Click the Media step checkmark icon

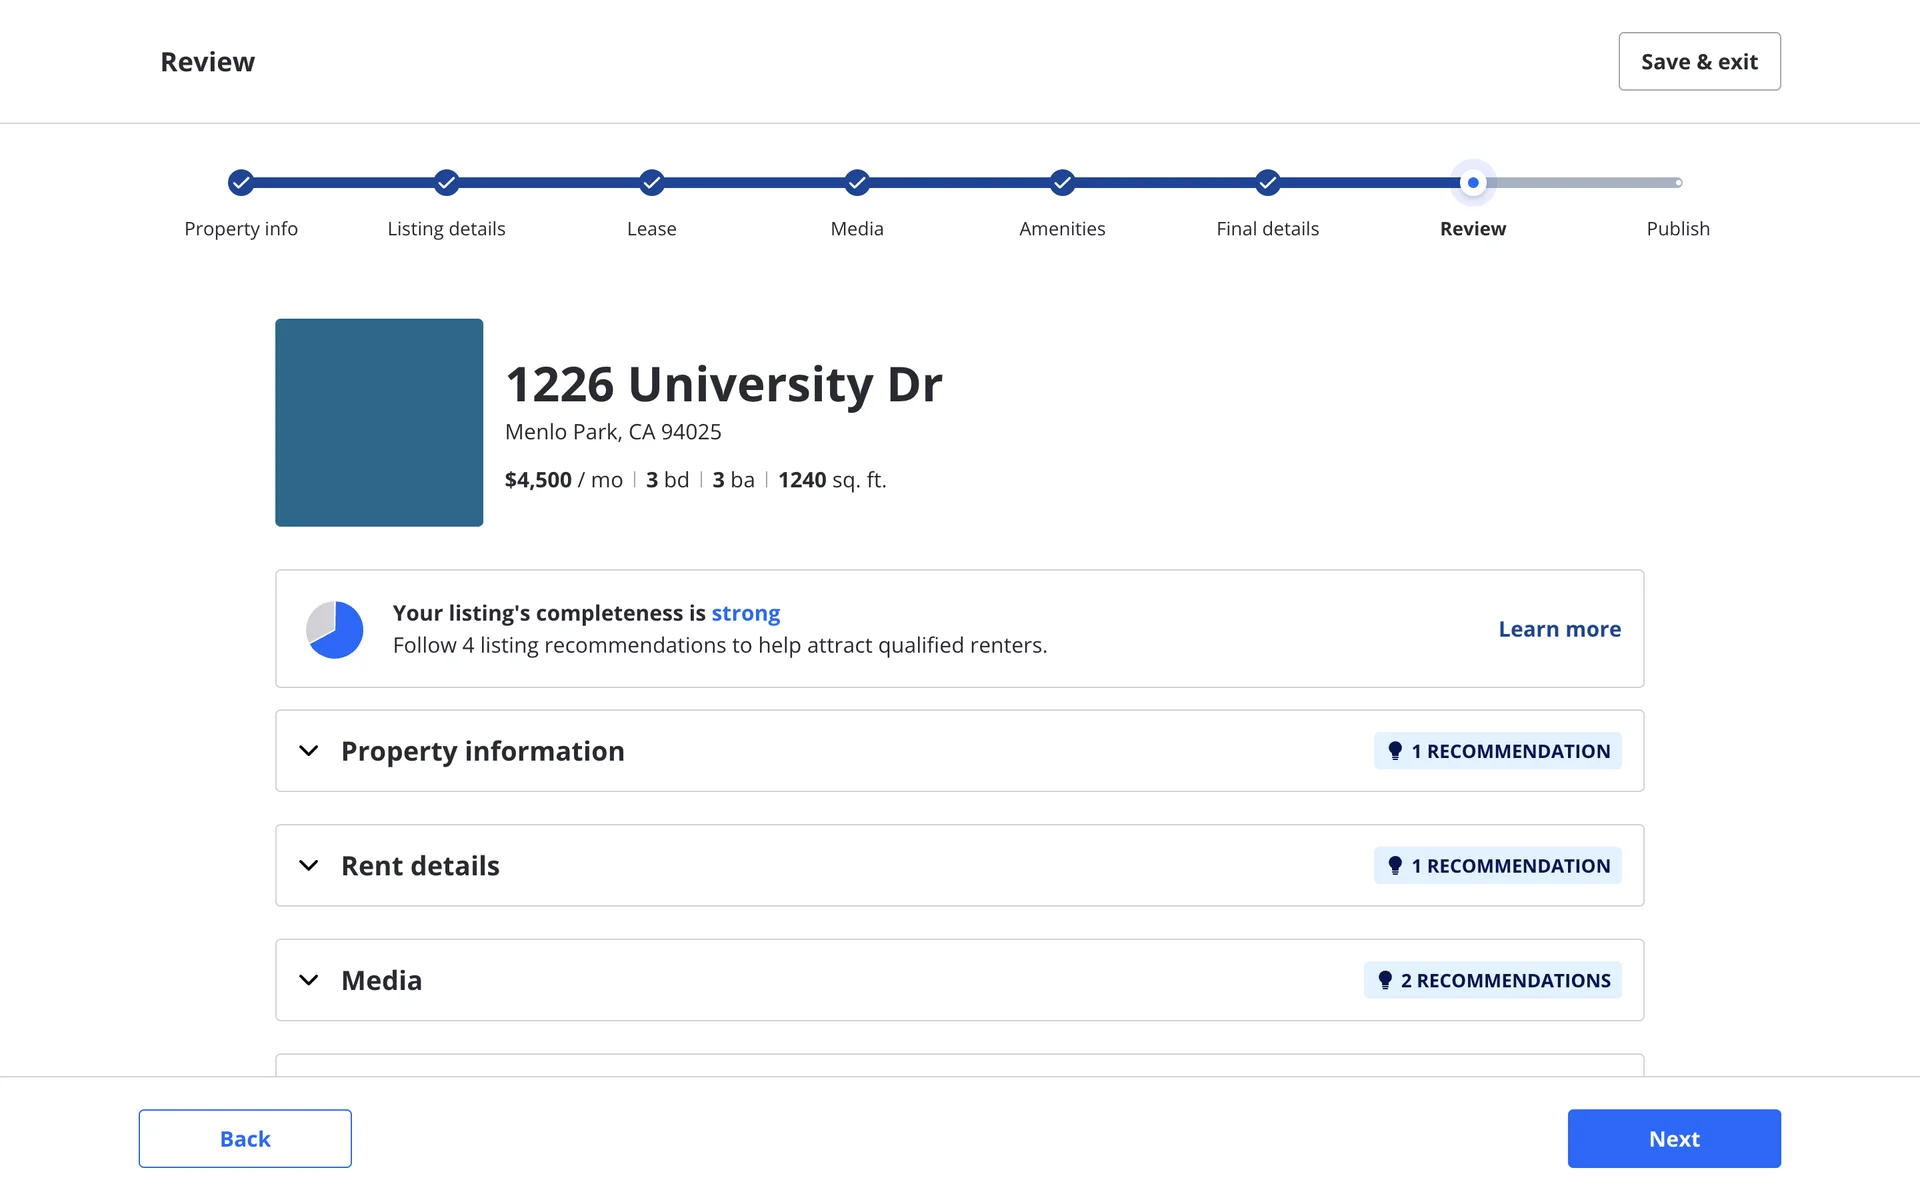tap(857, 183)
